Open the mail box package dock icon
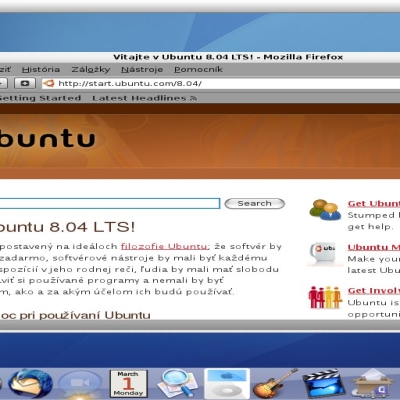 pyautogui.click(x=374, y=383)
